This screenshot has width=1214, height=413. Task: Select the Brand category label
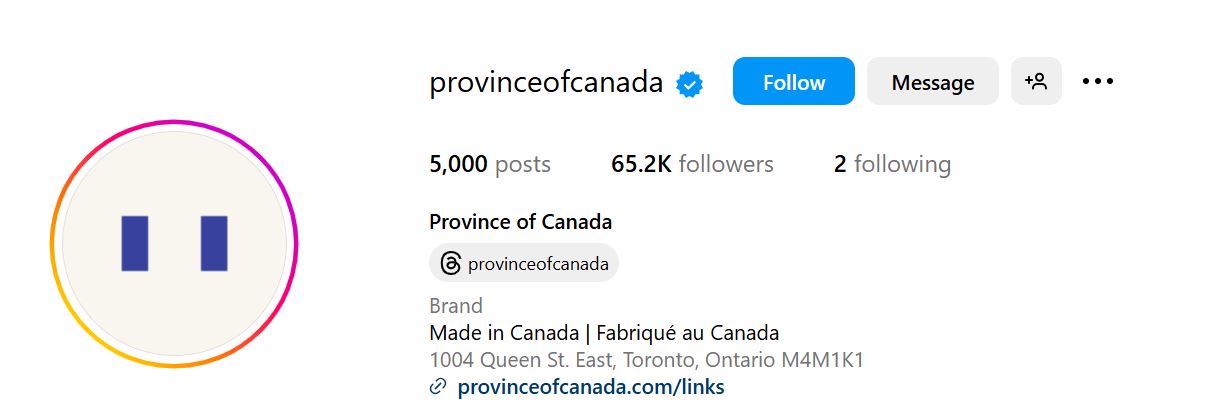pos(456,306)
